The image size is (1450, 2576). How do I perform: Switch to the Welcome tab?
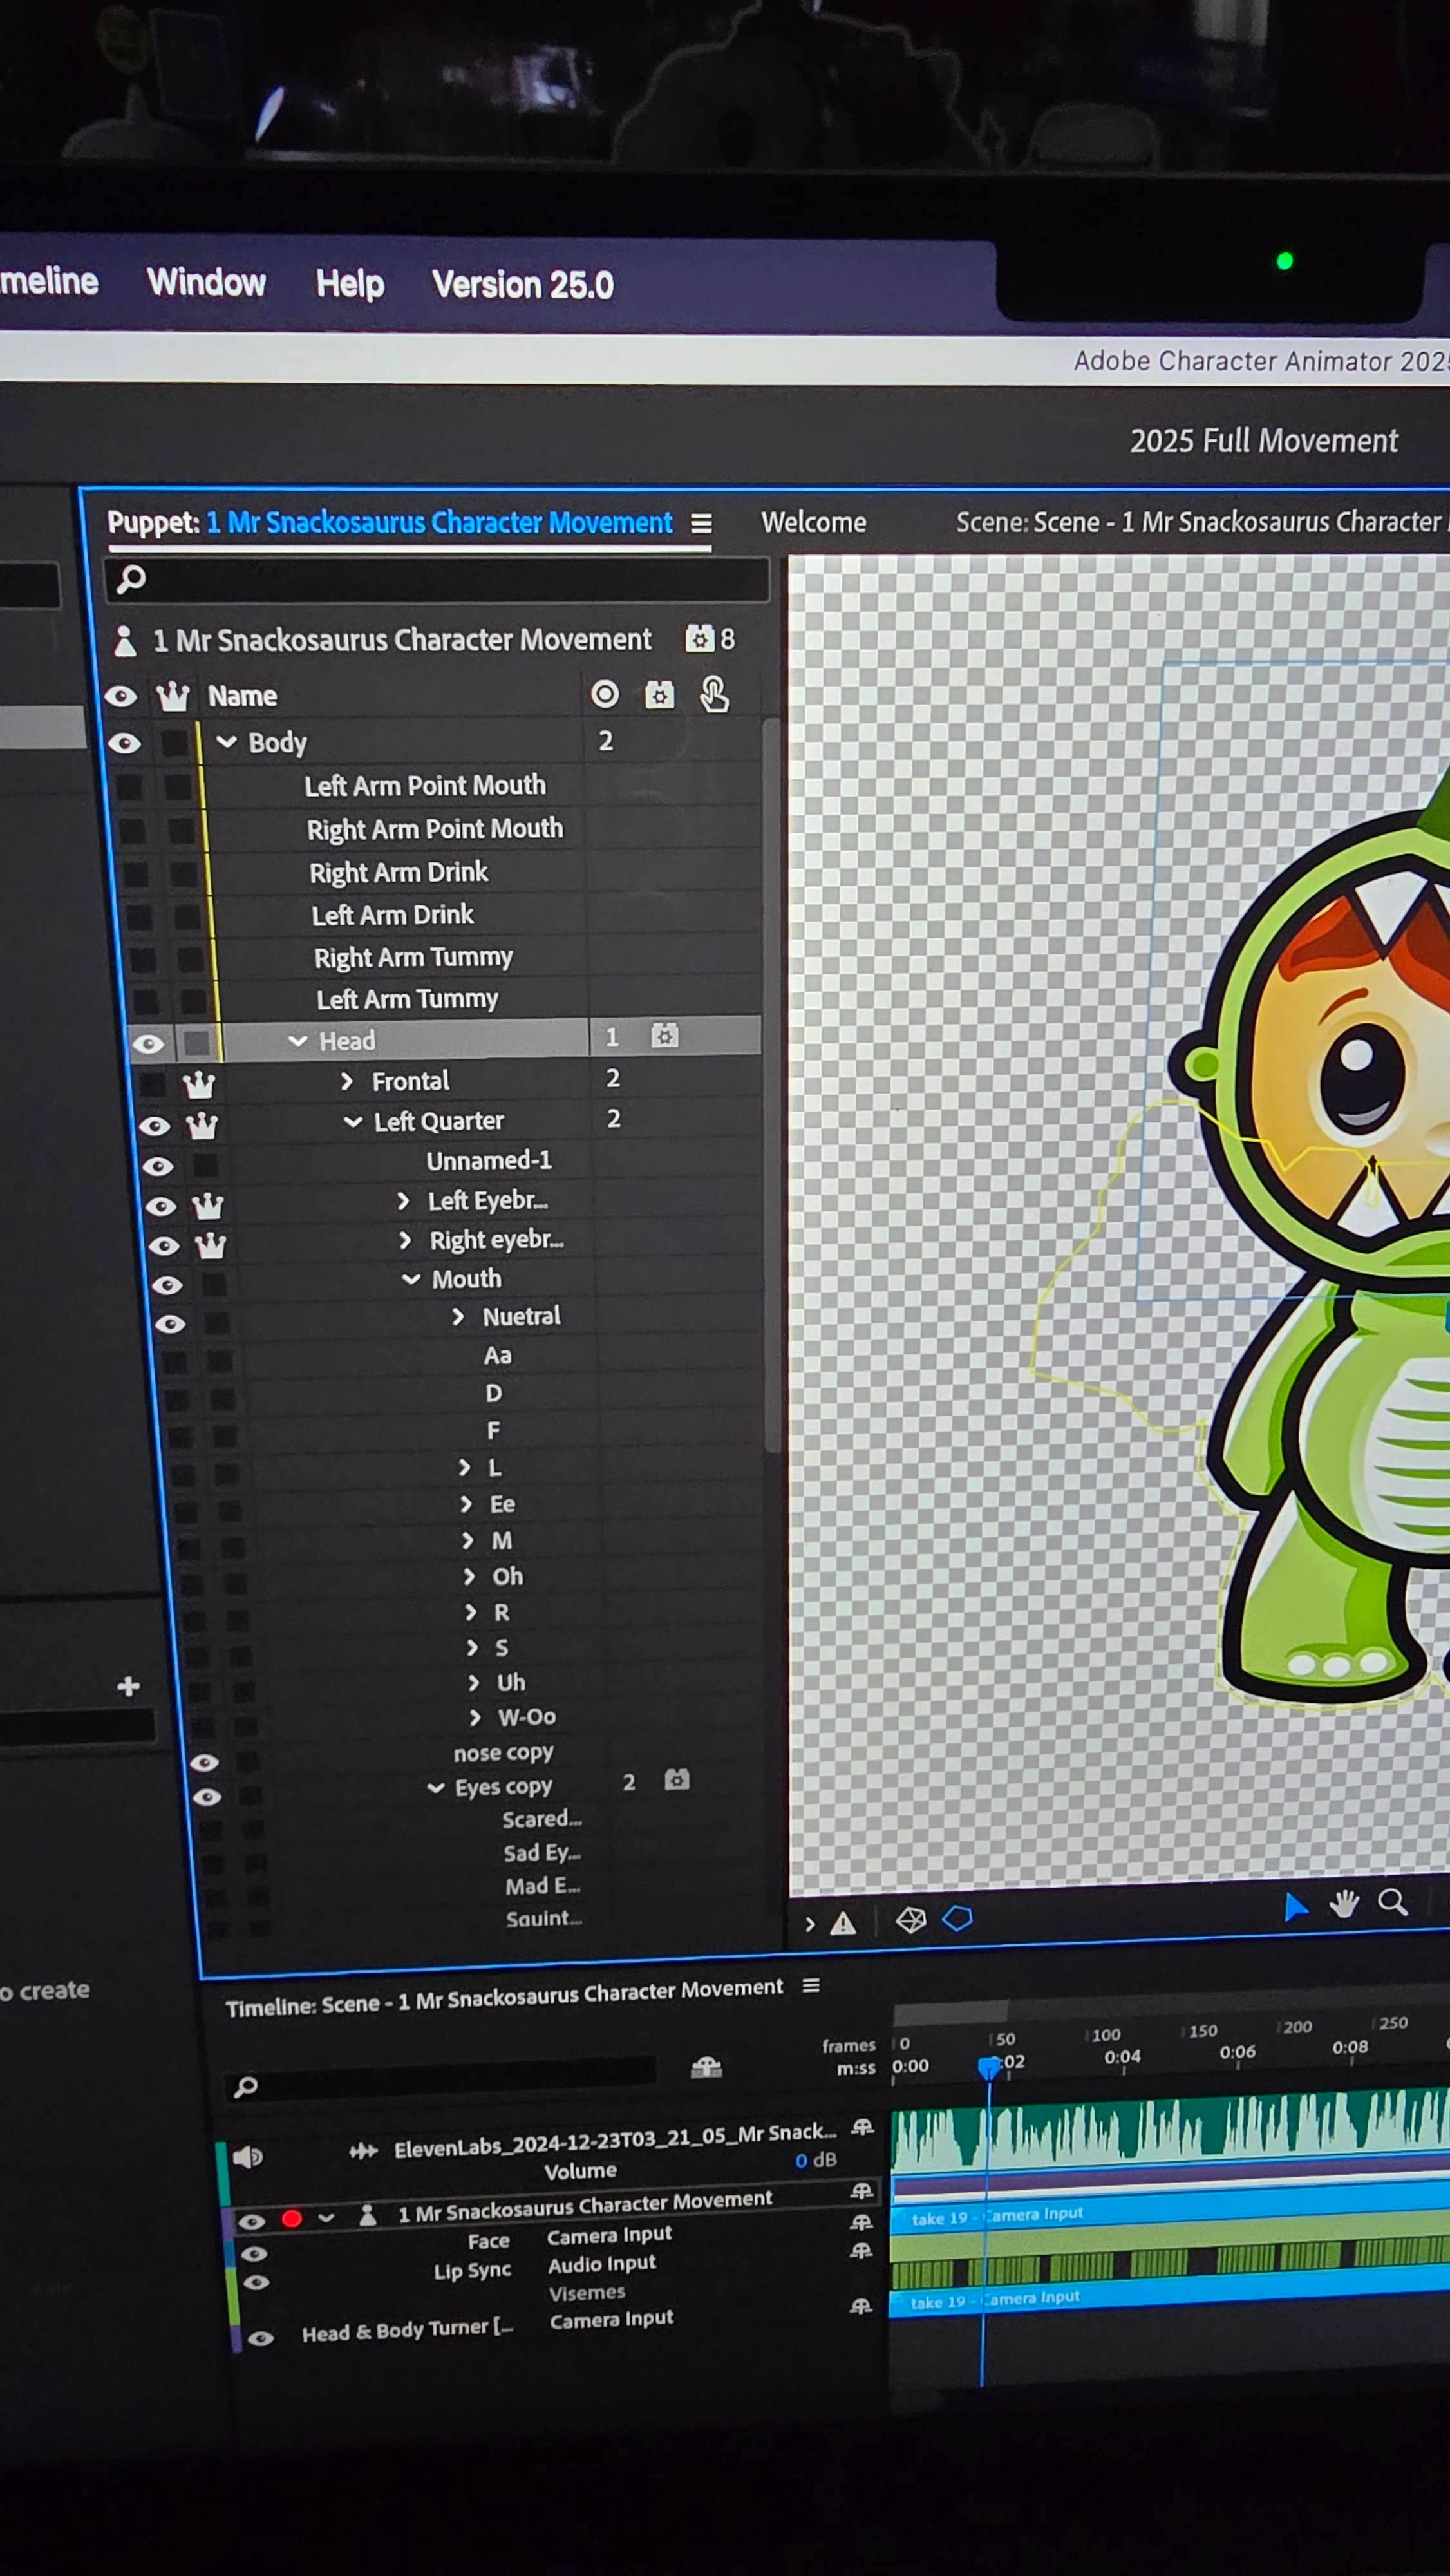813,522
